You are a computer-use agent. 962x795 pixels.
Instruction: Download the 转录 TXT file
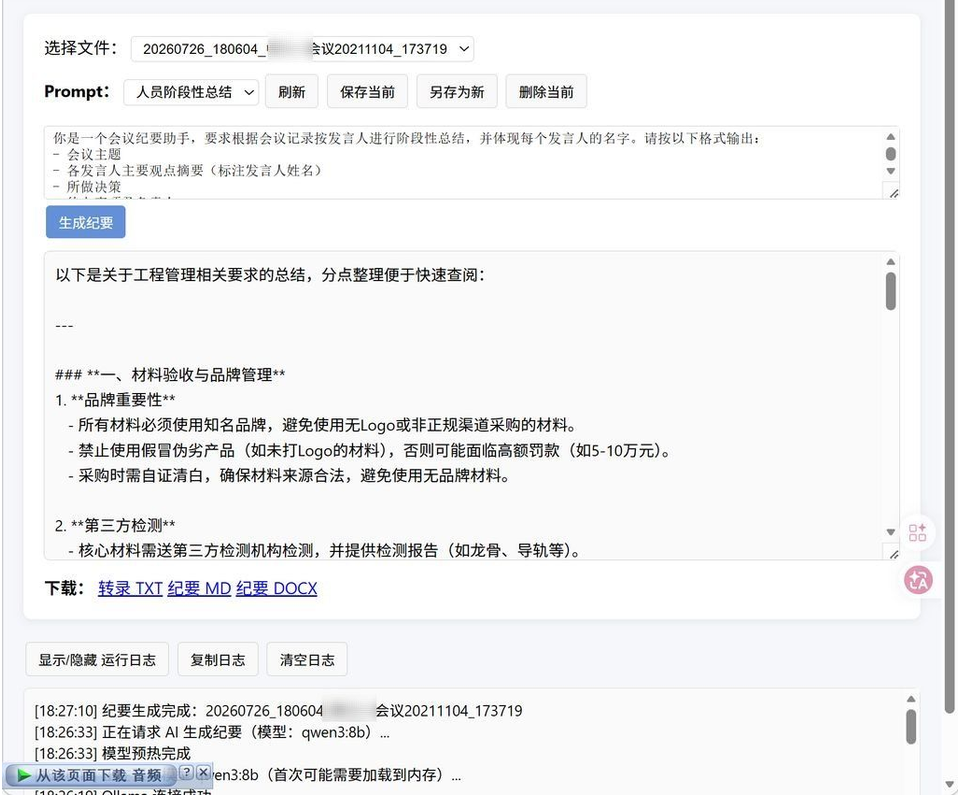tap(130, 588)
